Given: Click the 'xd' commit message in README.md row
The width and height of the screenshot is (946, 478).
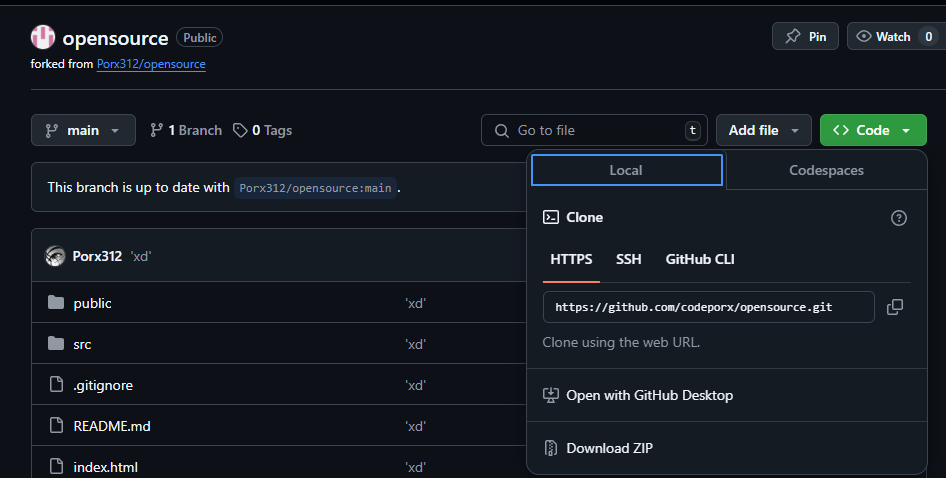Looking at the screenshot, I should click(415, 426).
